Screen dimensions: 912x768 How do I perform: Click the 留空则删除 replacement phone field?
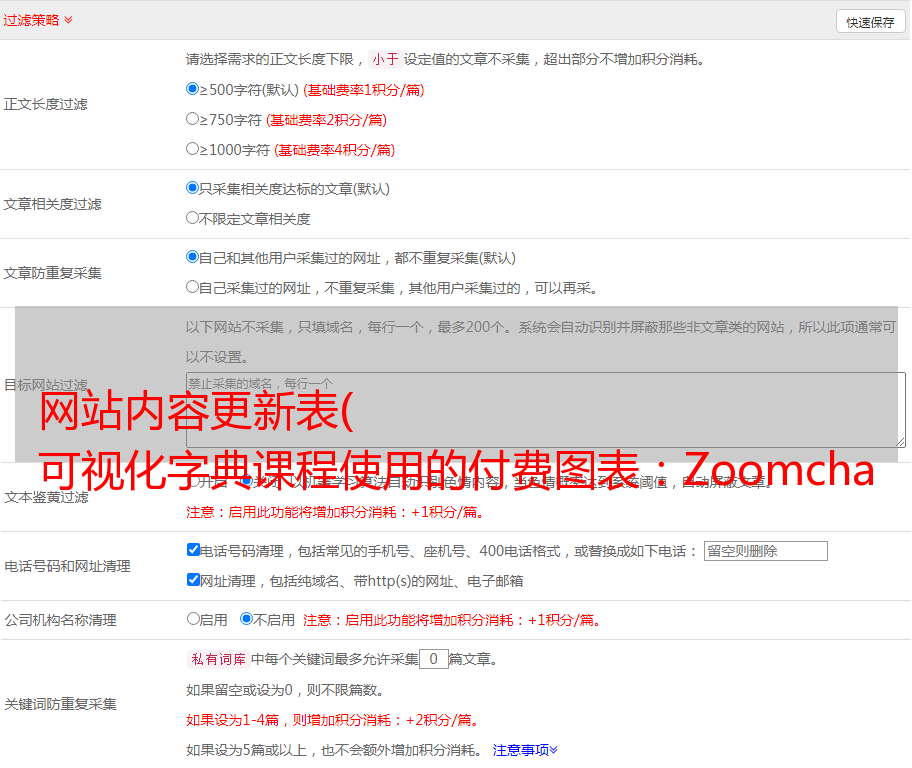[x=765, y=551]
